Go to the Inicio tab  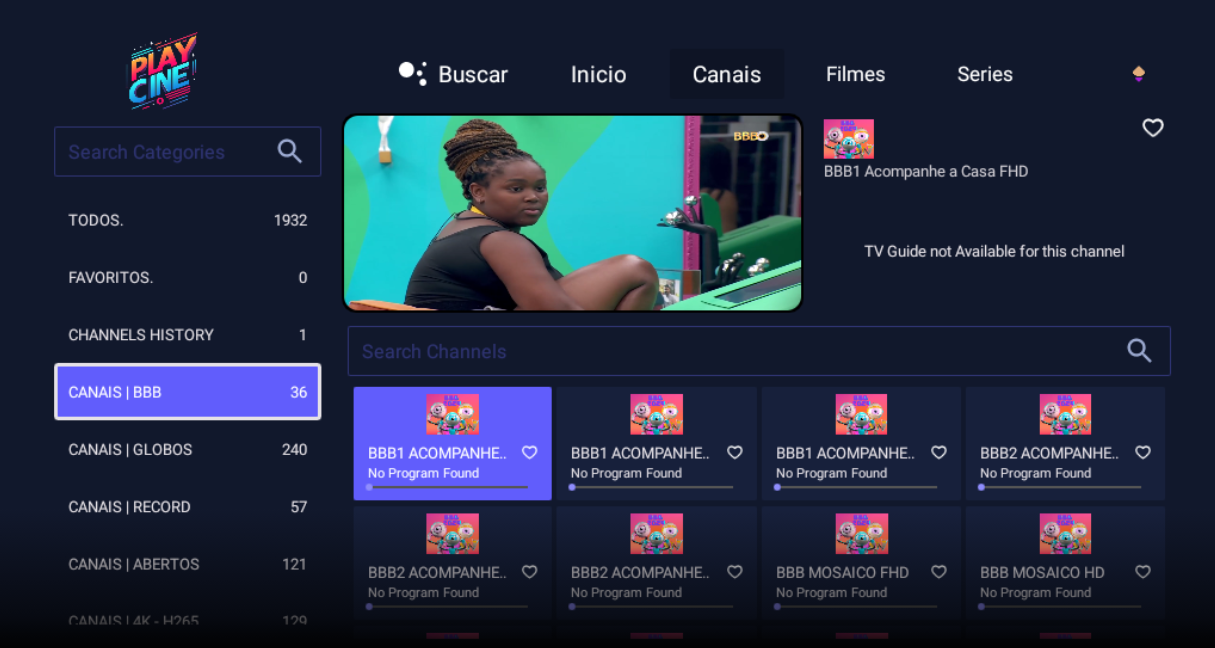click(598, 75)
